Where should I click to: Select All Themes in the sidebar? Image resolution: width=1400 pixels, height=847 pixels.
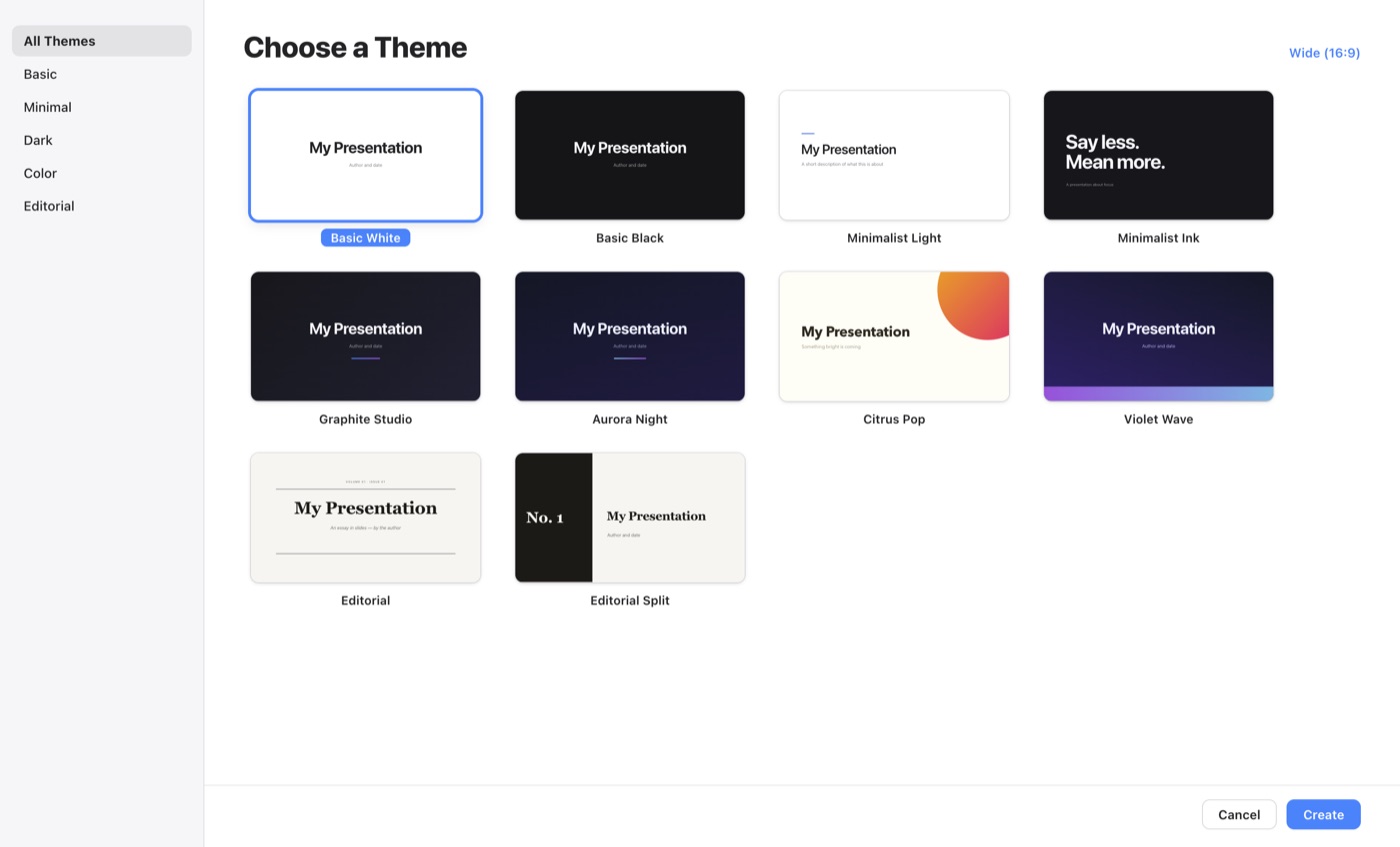coord(101,41)
